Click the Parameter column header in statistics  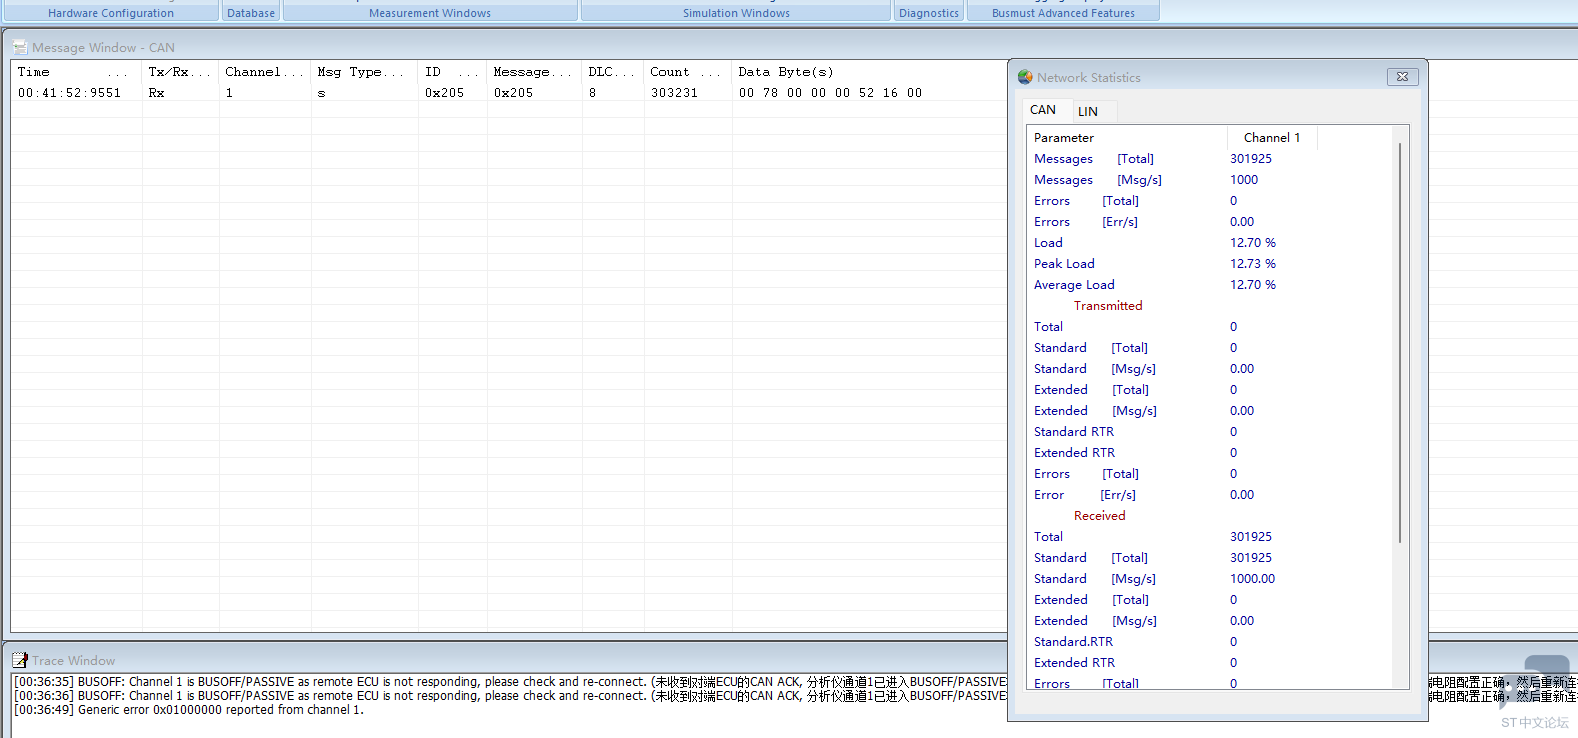(x=1126, y=138)
